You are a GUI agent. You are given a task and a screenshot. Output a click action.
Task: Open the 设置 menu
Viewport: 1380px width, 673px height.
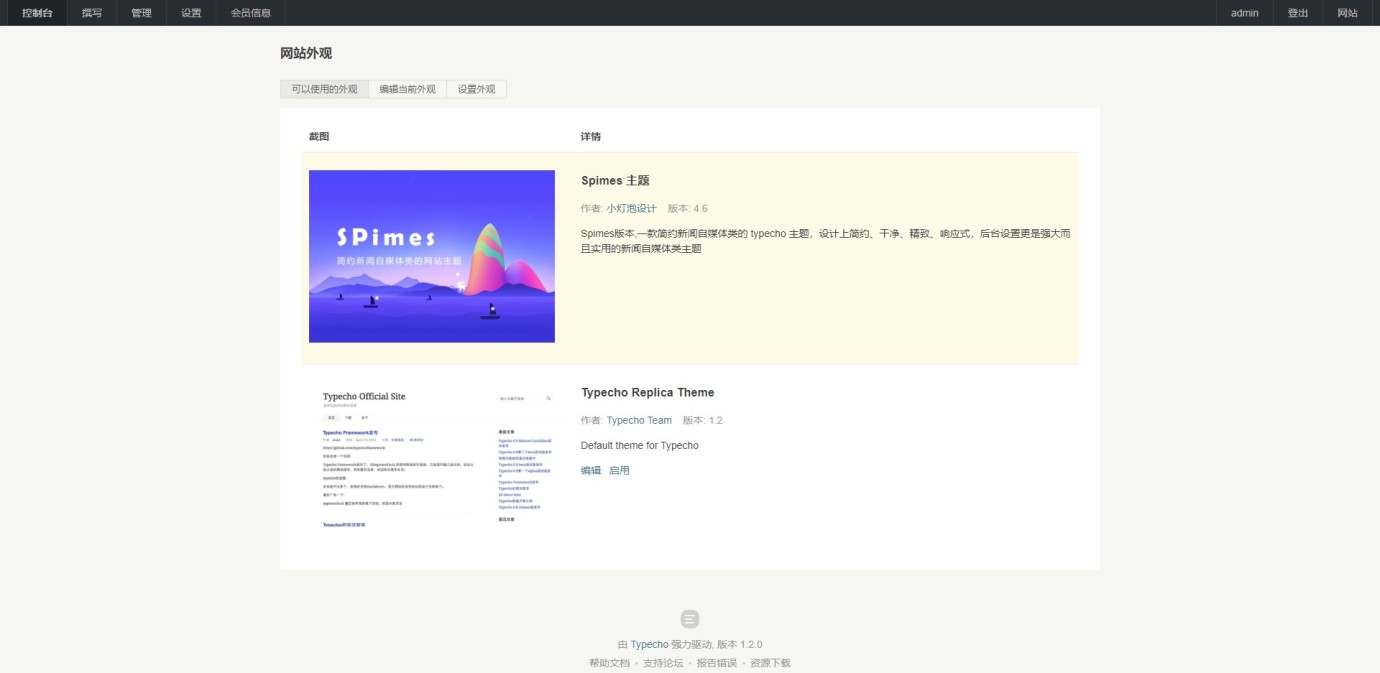pyautogui.click(x=191, y=13)
